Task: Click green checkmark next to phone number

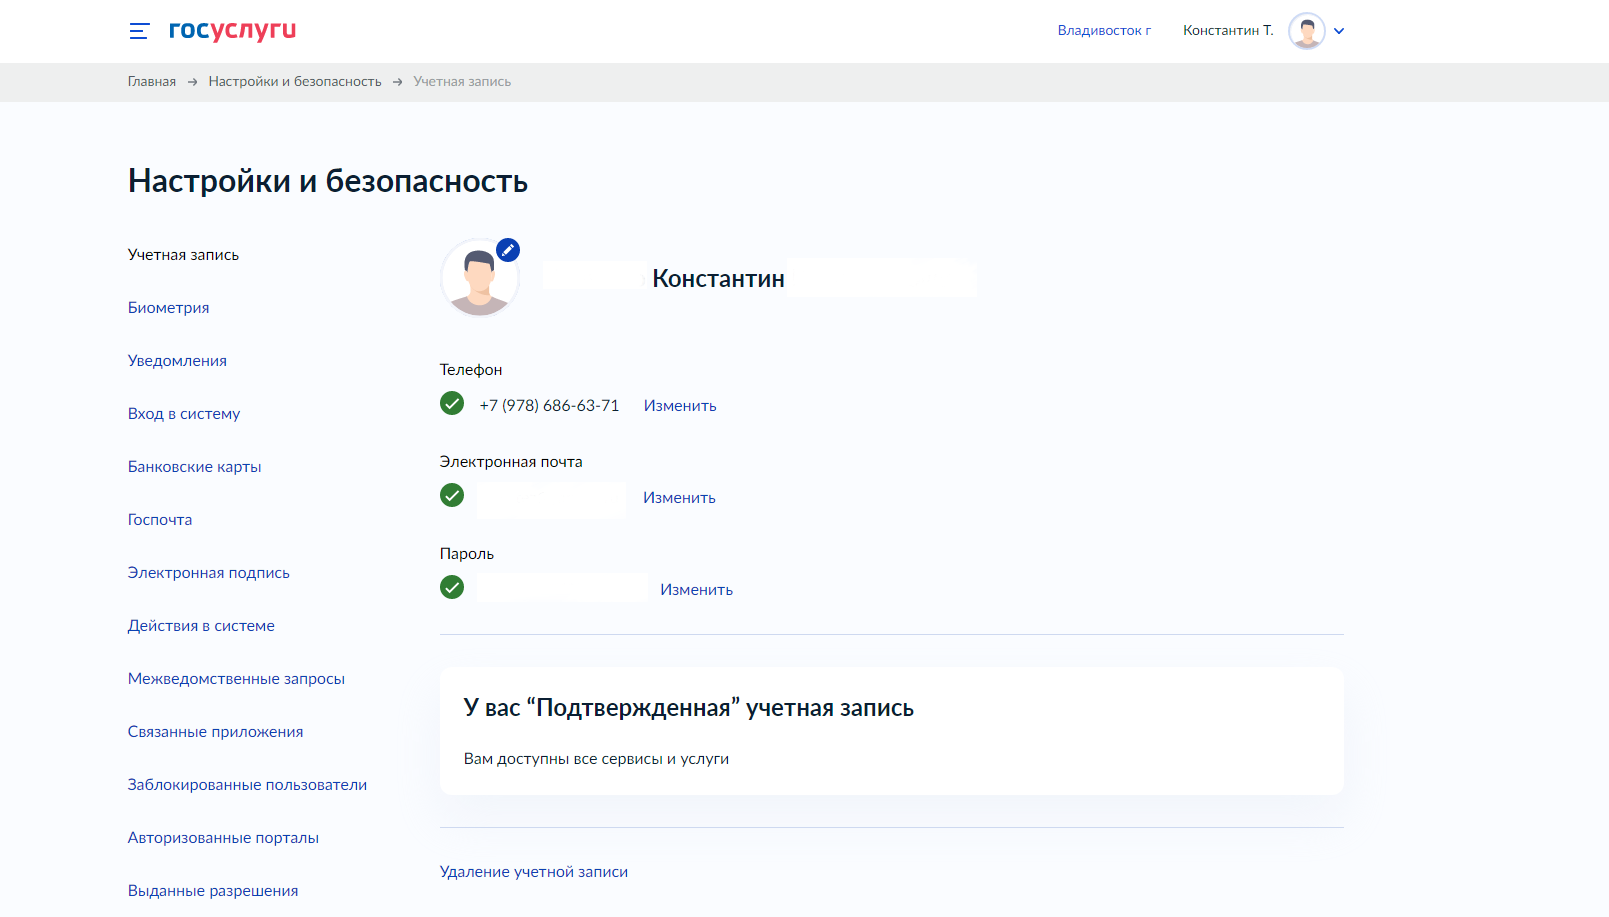Action: click(x=452, y=404)
